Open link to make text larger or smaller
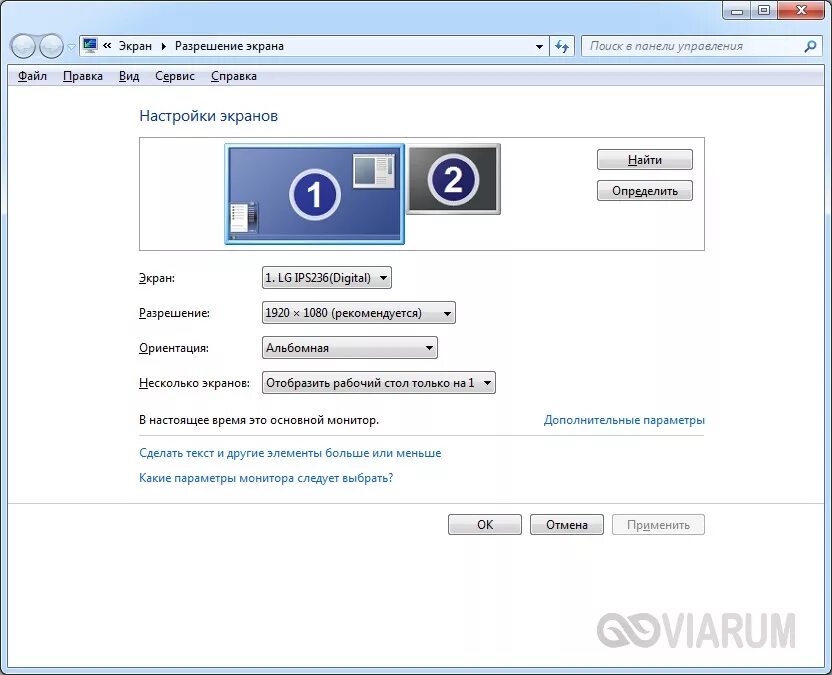 click(x=290, y=453)
